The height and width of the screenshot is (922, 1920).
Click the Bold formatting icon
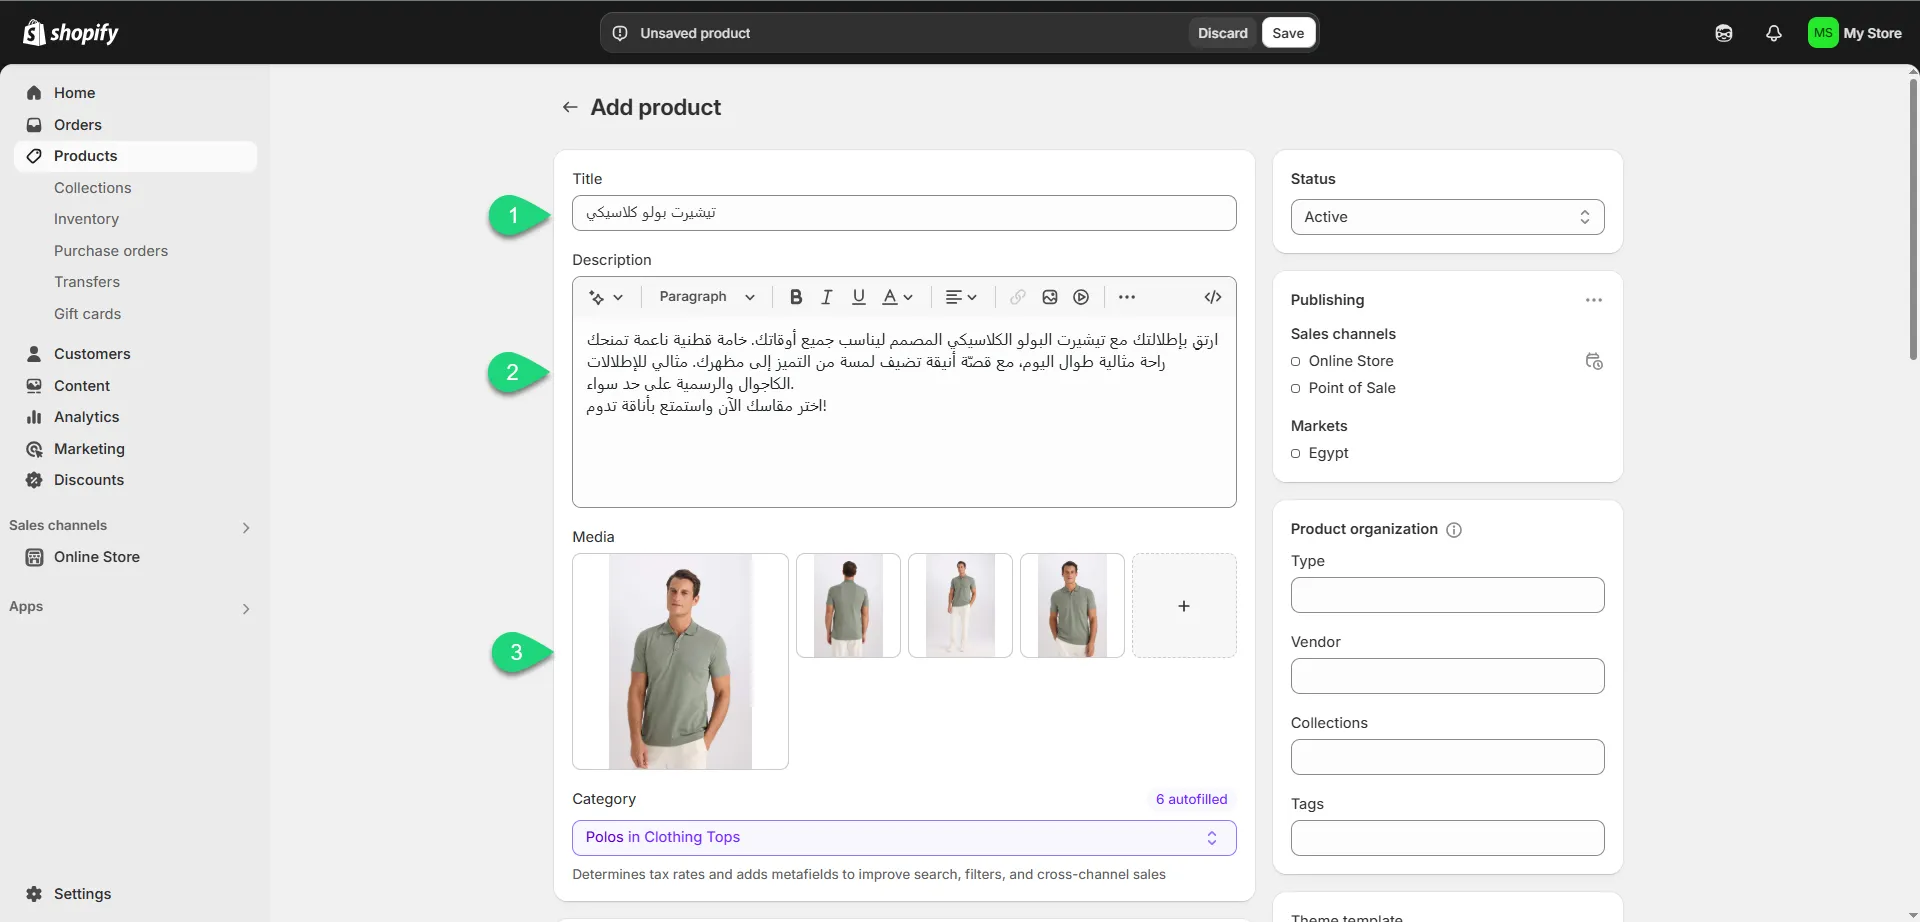pos(796,297)
